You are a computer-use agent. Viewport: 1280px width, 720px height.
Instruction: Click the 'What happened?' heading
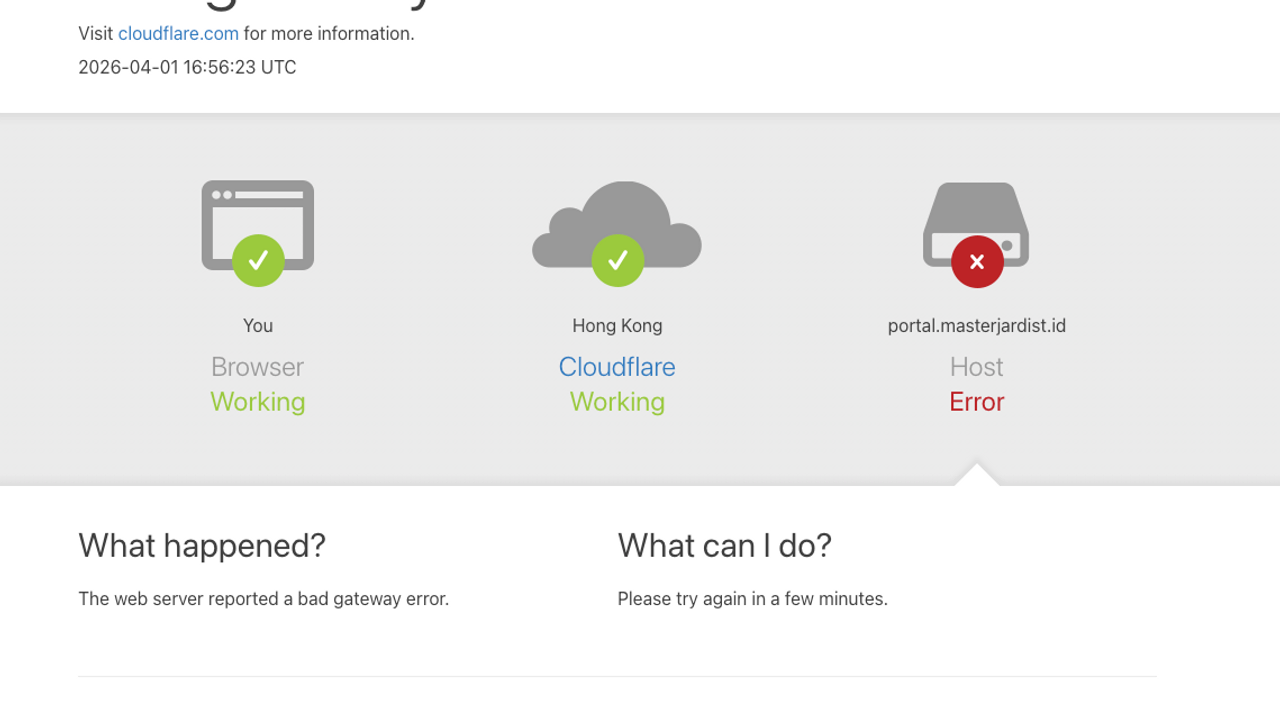pyautogui.click(x=202, y=546)
